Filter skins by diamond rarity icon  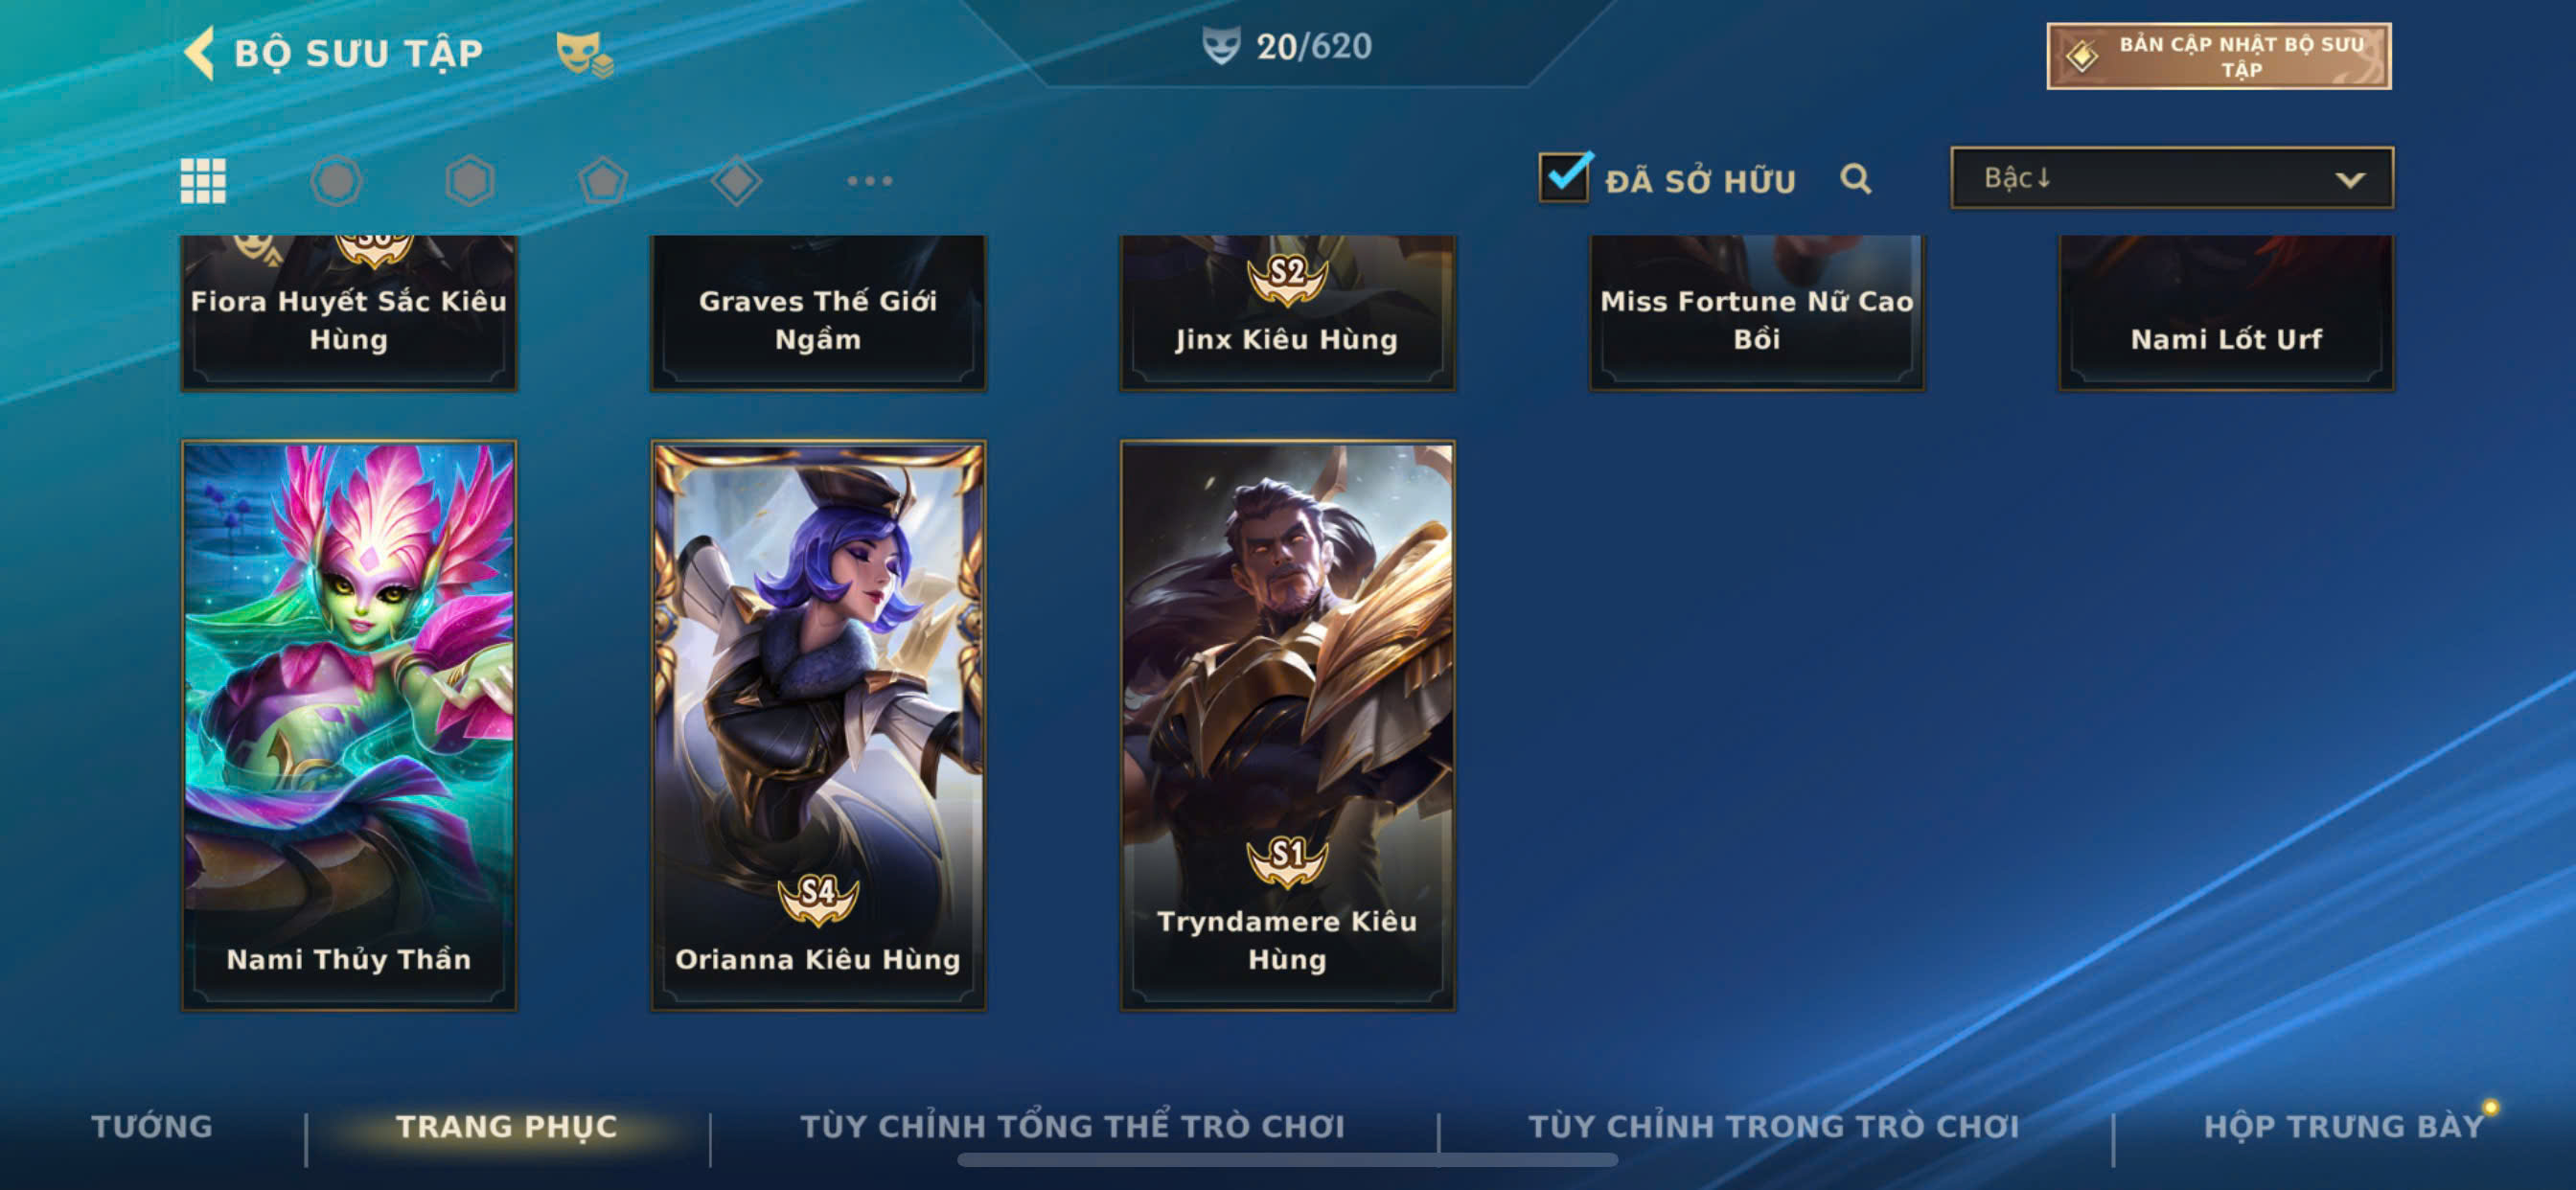click(x=737, y=181)
